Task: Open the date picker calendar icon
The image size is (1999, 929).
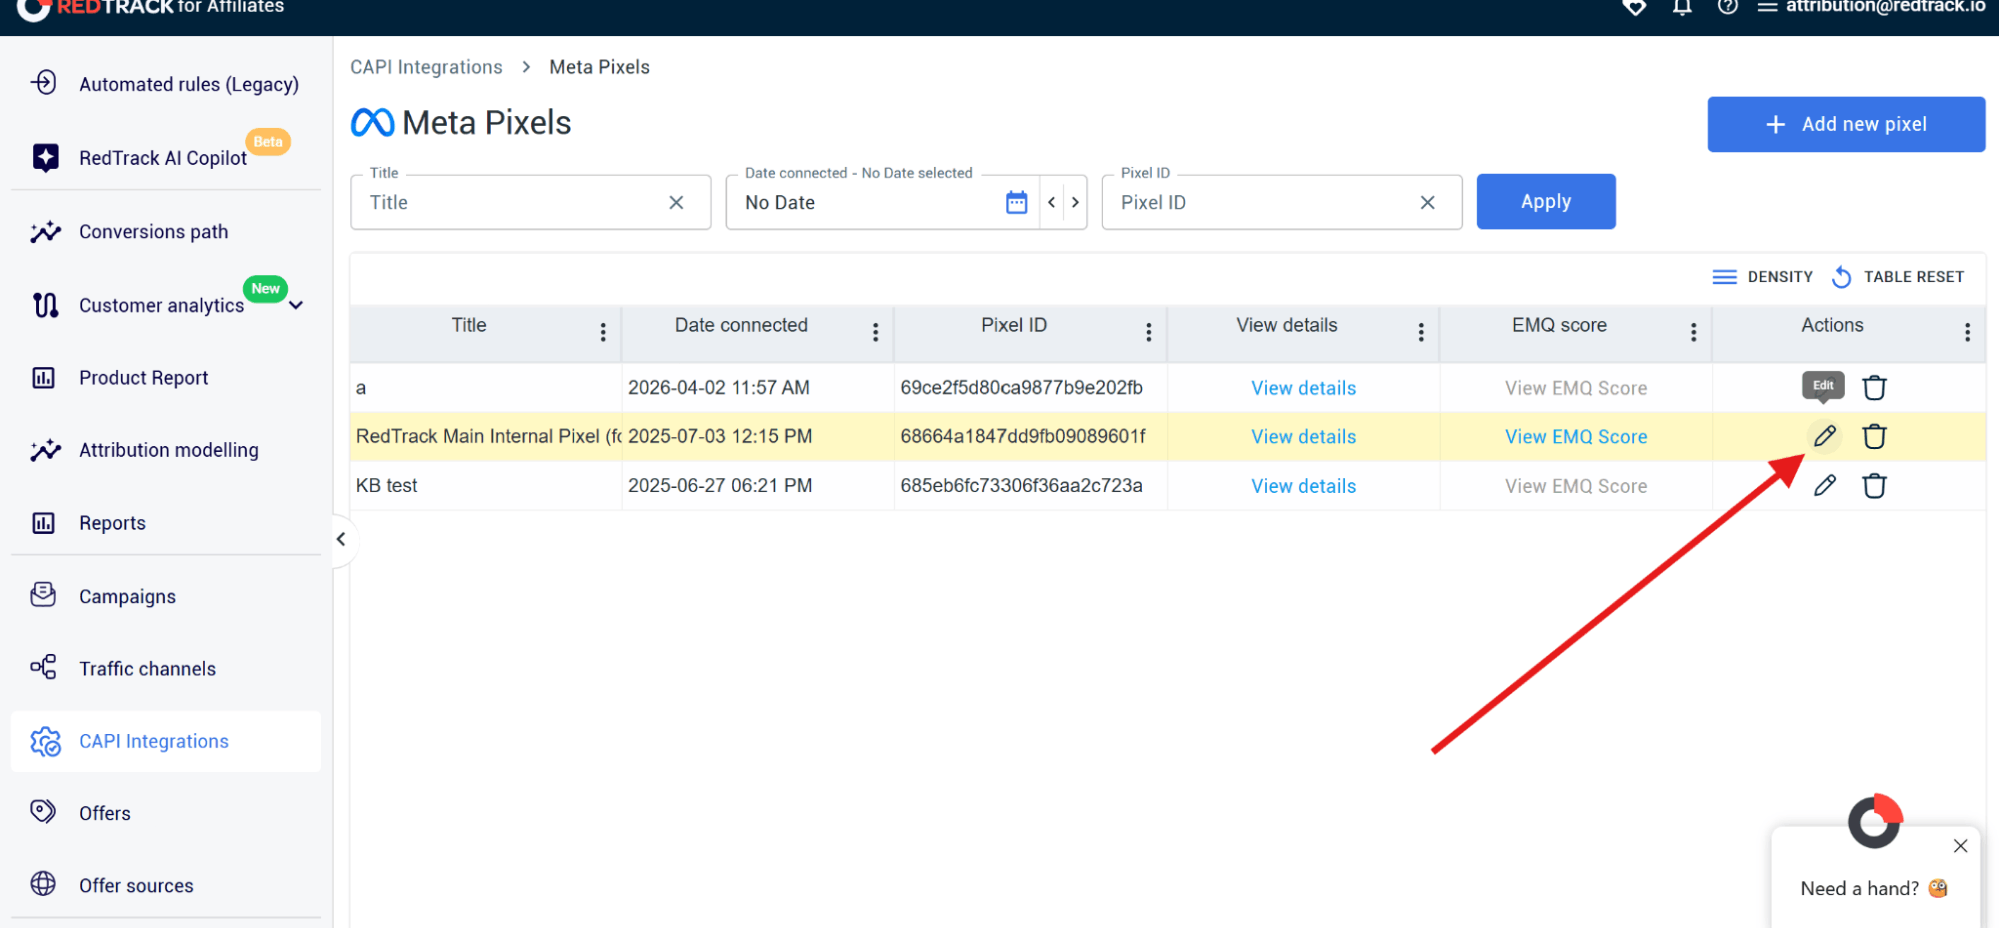Action: (x=1016, y=202)
